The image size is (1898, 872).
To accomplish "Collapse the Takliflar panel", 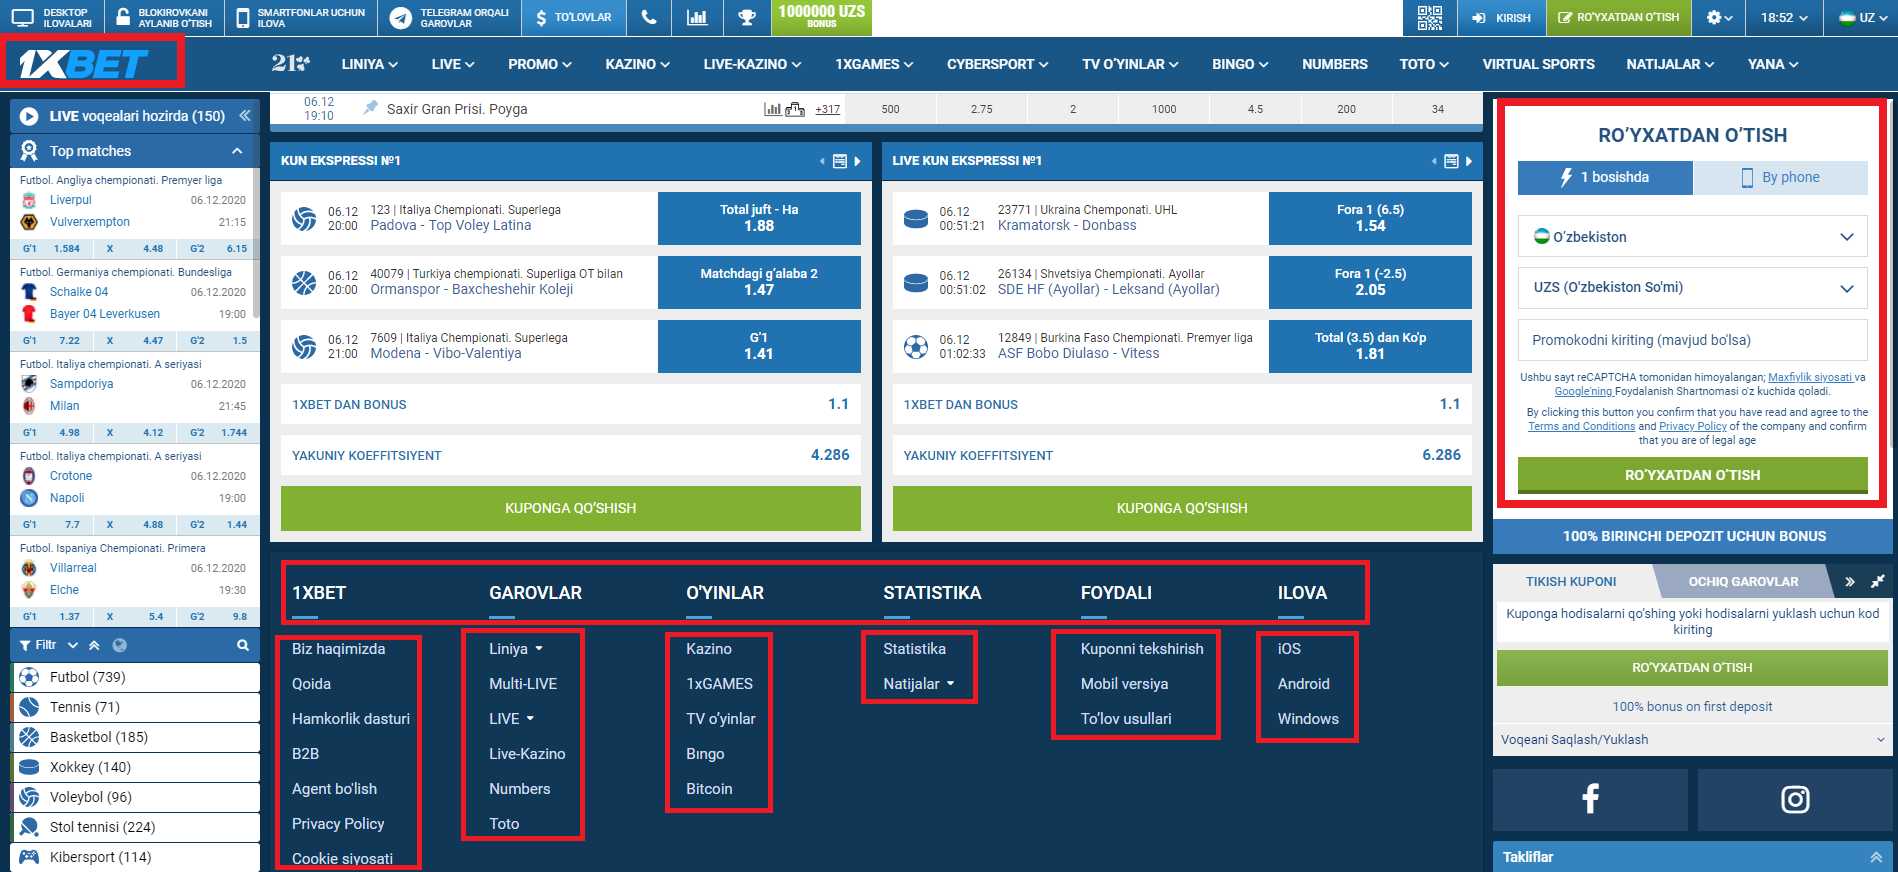I will (1876, 857).
